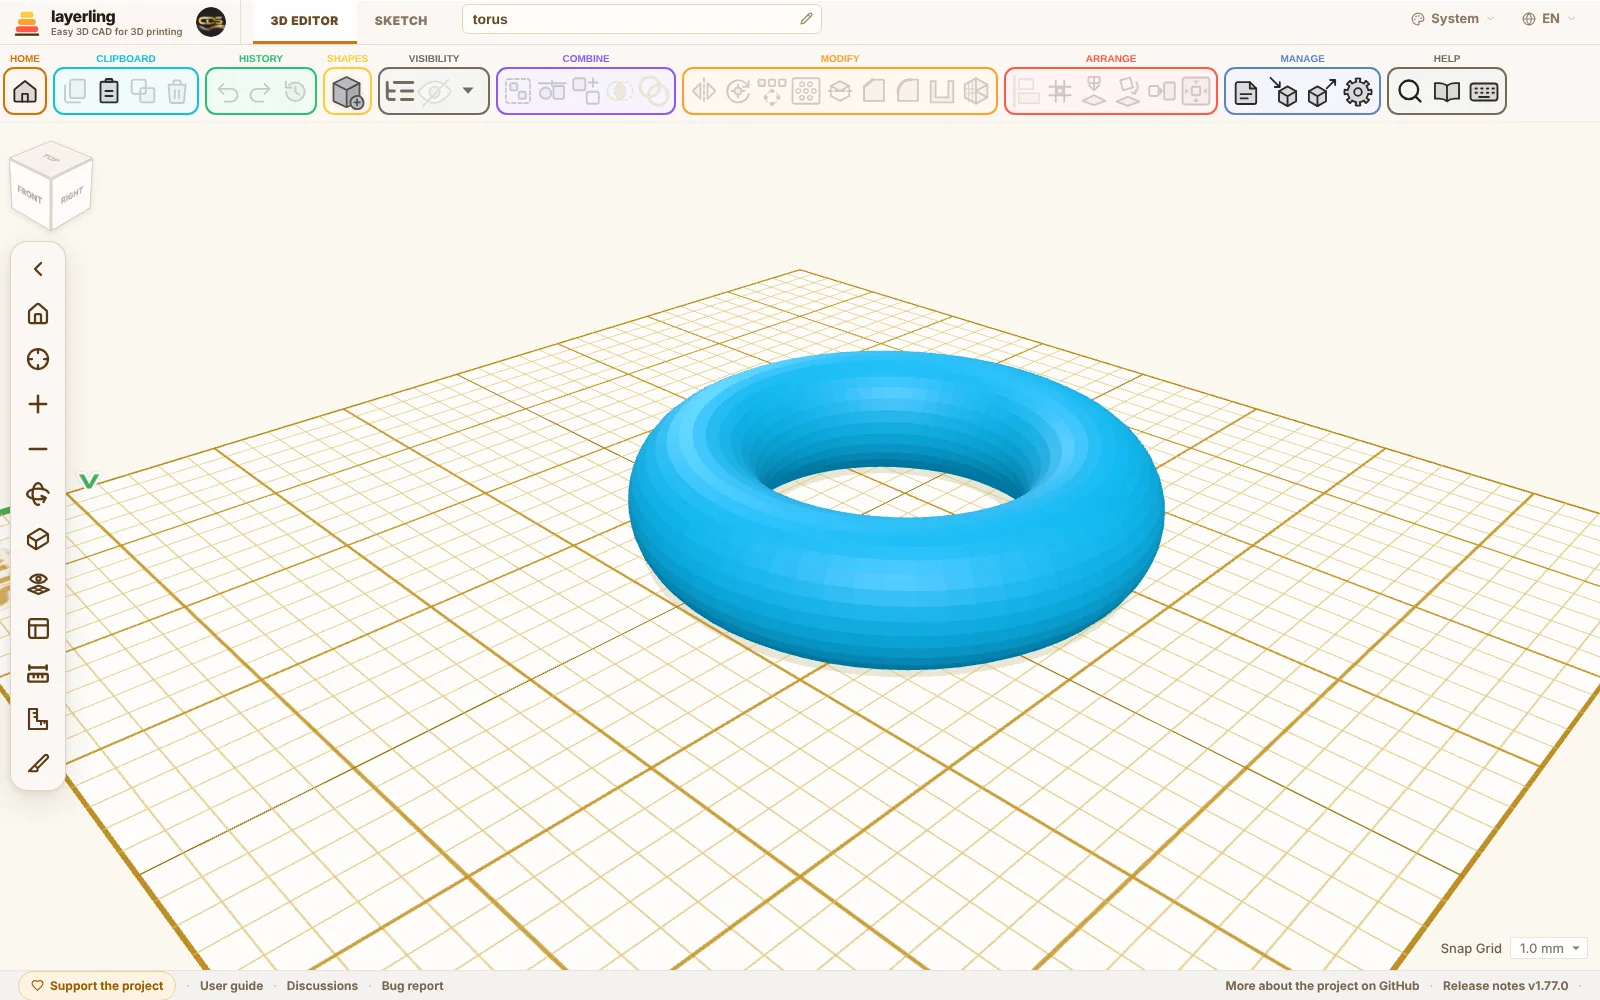
Task: Click the pencil edit icon in the sidebar
Action: 38,764
